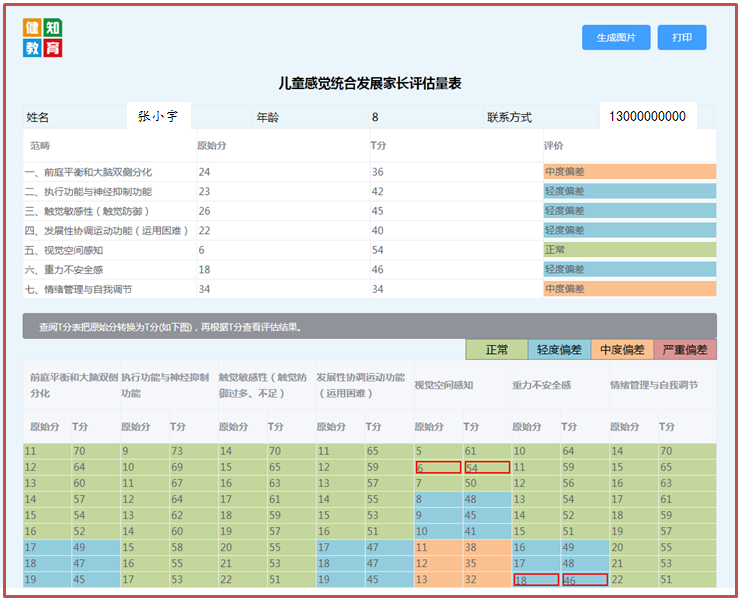Select row 三、触觉敏感性（触觉防御）
This screenshot has height=602, width=740.
(370, 211)
